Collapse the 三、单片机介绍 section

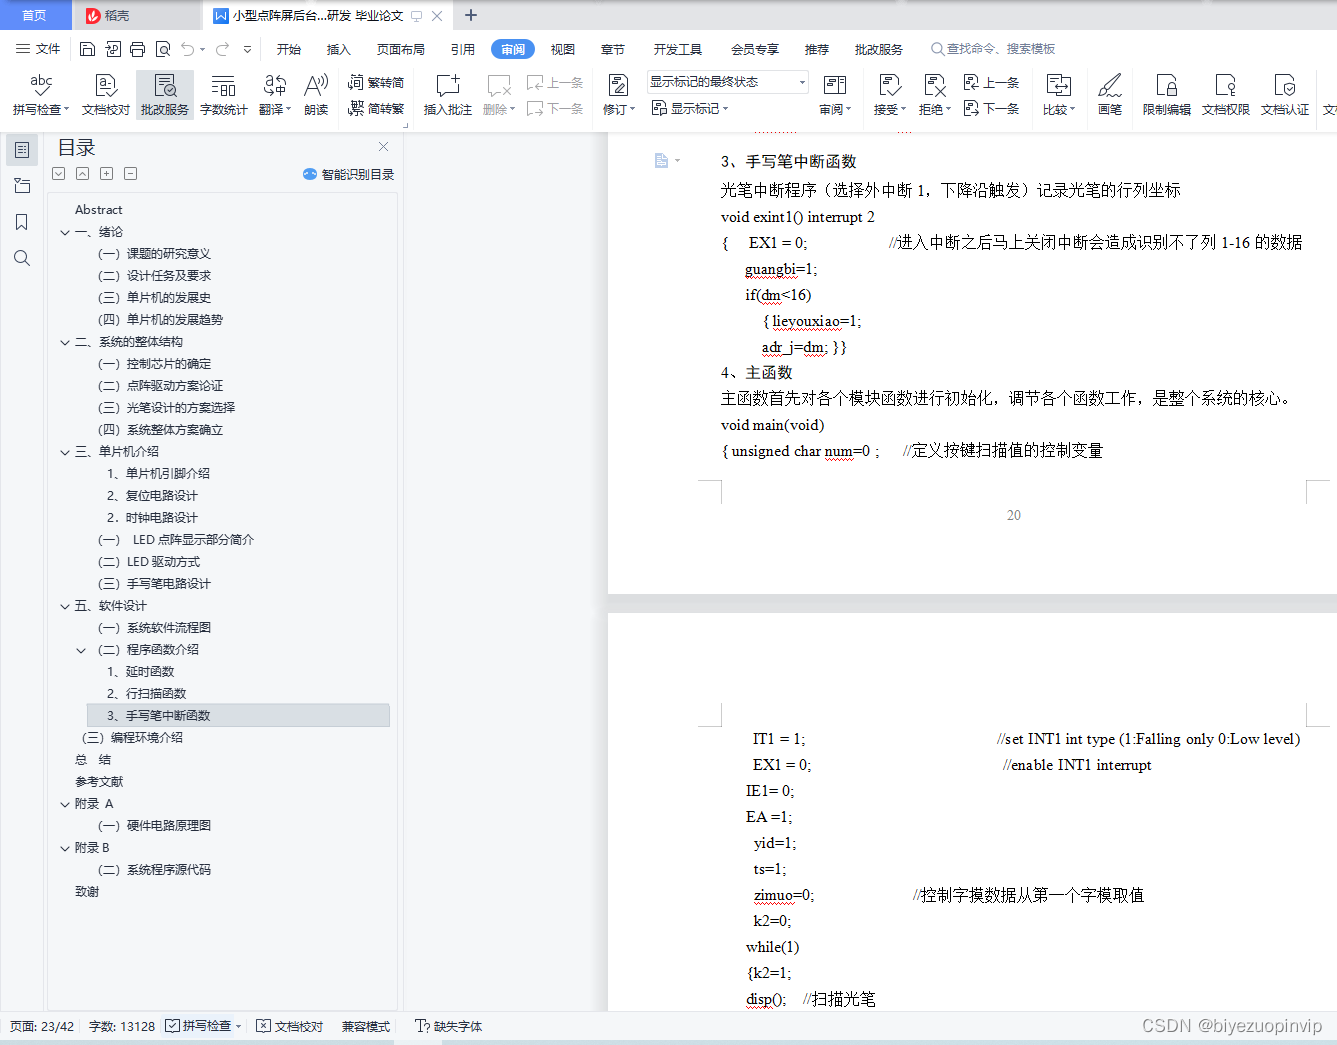pyautogui.click(x=65, y=452)
